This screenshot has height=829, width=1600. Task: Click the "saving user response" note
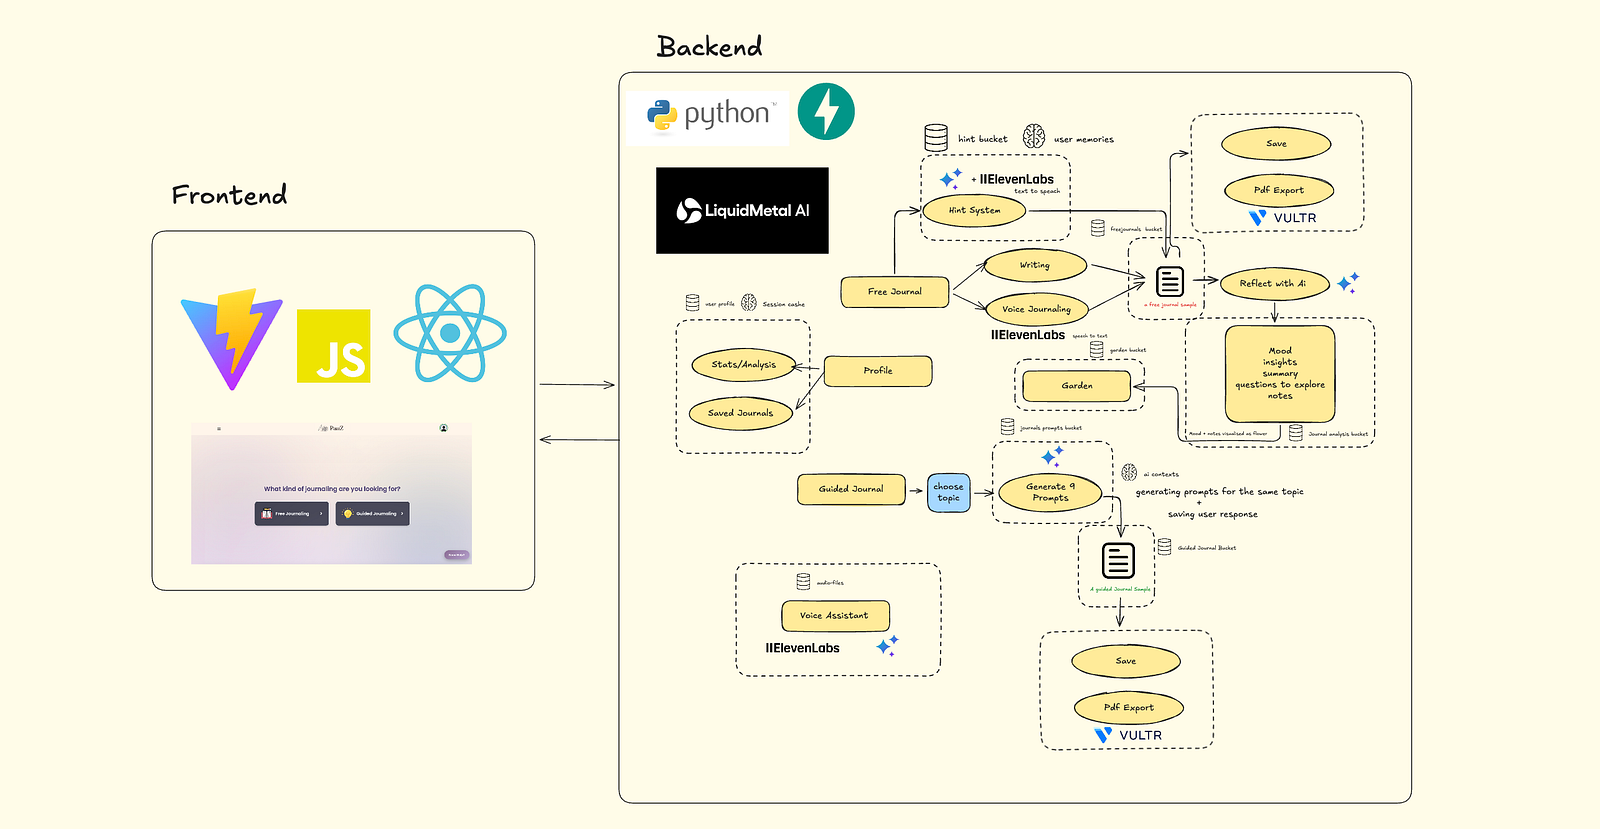pyautogui.click(x=1213, y=514)
